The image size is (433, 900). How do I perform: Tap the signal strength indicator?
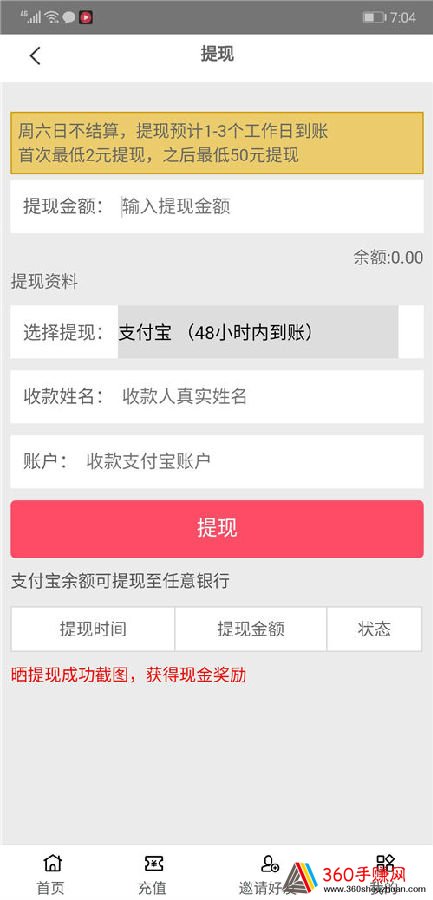click(x=32, y=17)
